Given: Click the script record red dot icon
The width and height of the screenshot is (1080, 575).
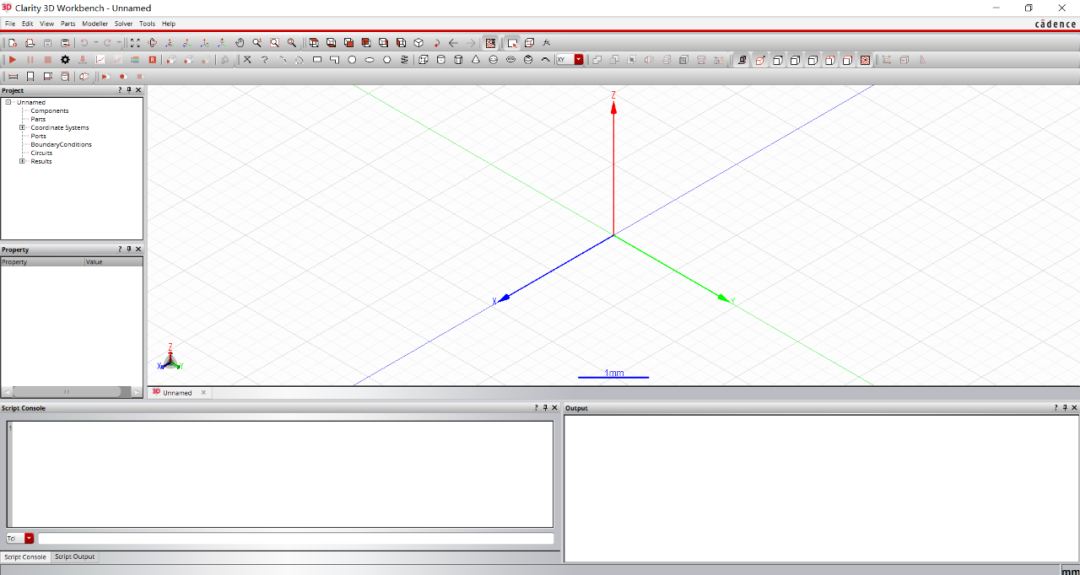Looking at the screenshot, I should point(123,76).
